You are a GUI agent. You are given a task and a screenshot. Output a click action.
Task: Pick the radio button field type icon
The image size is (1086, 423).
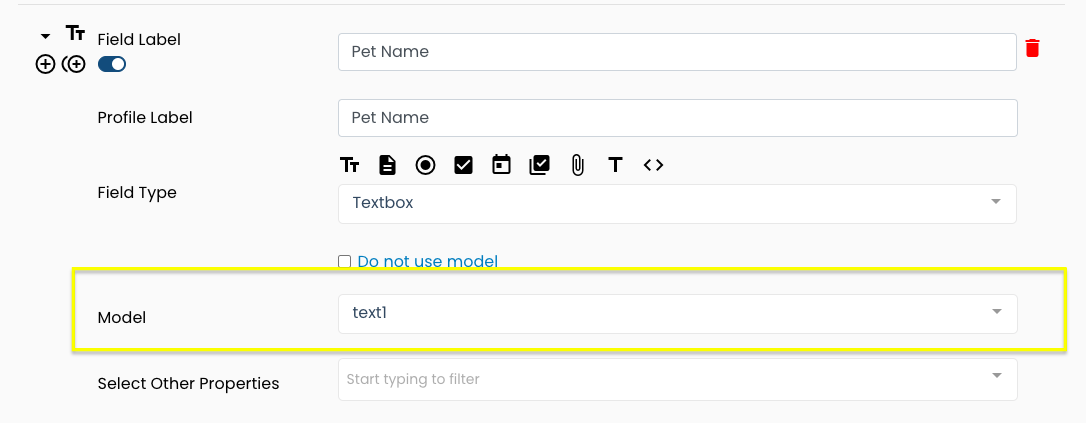click(x=425, y=165)
